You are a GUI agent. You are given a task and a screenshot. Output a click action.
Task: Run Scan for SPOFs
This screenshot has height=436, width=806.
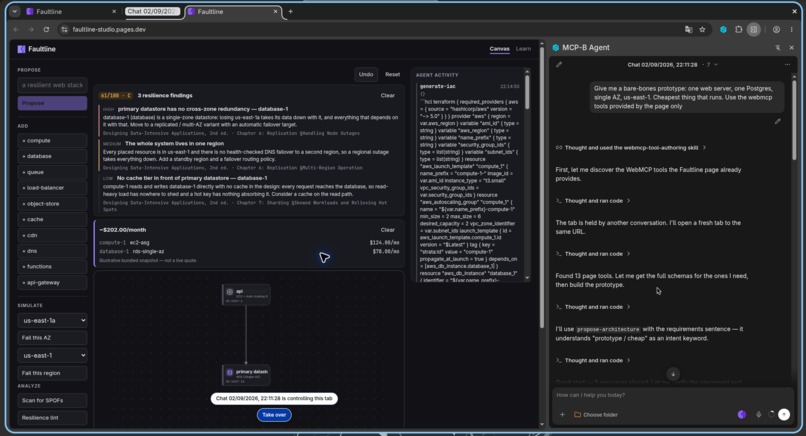point(52,400)
